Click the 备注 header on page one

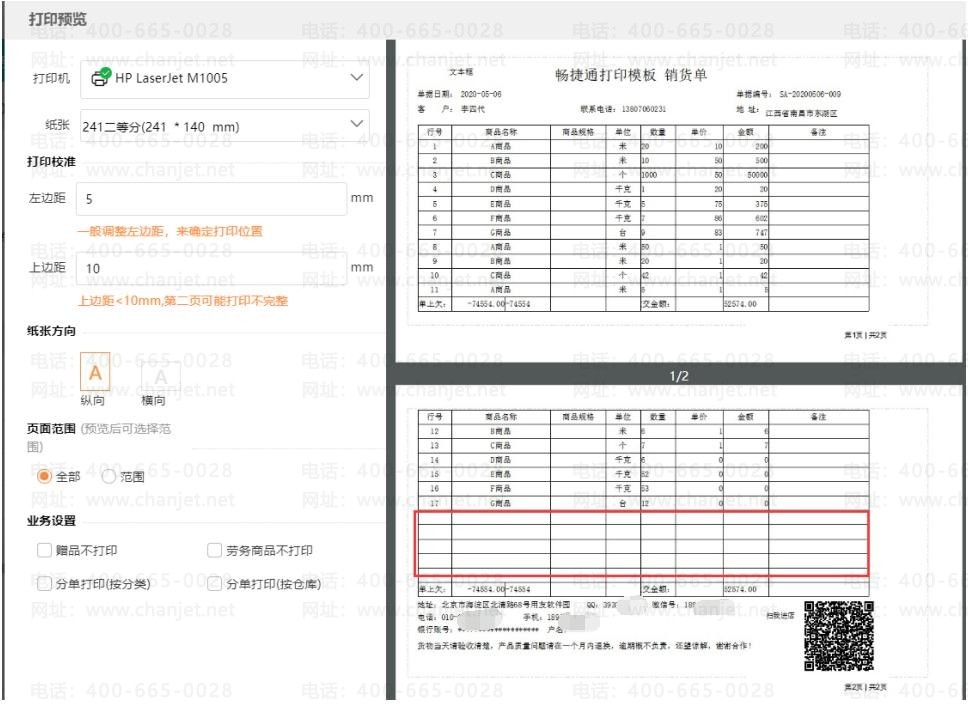tap(818, 132)
